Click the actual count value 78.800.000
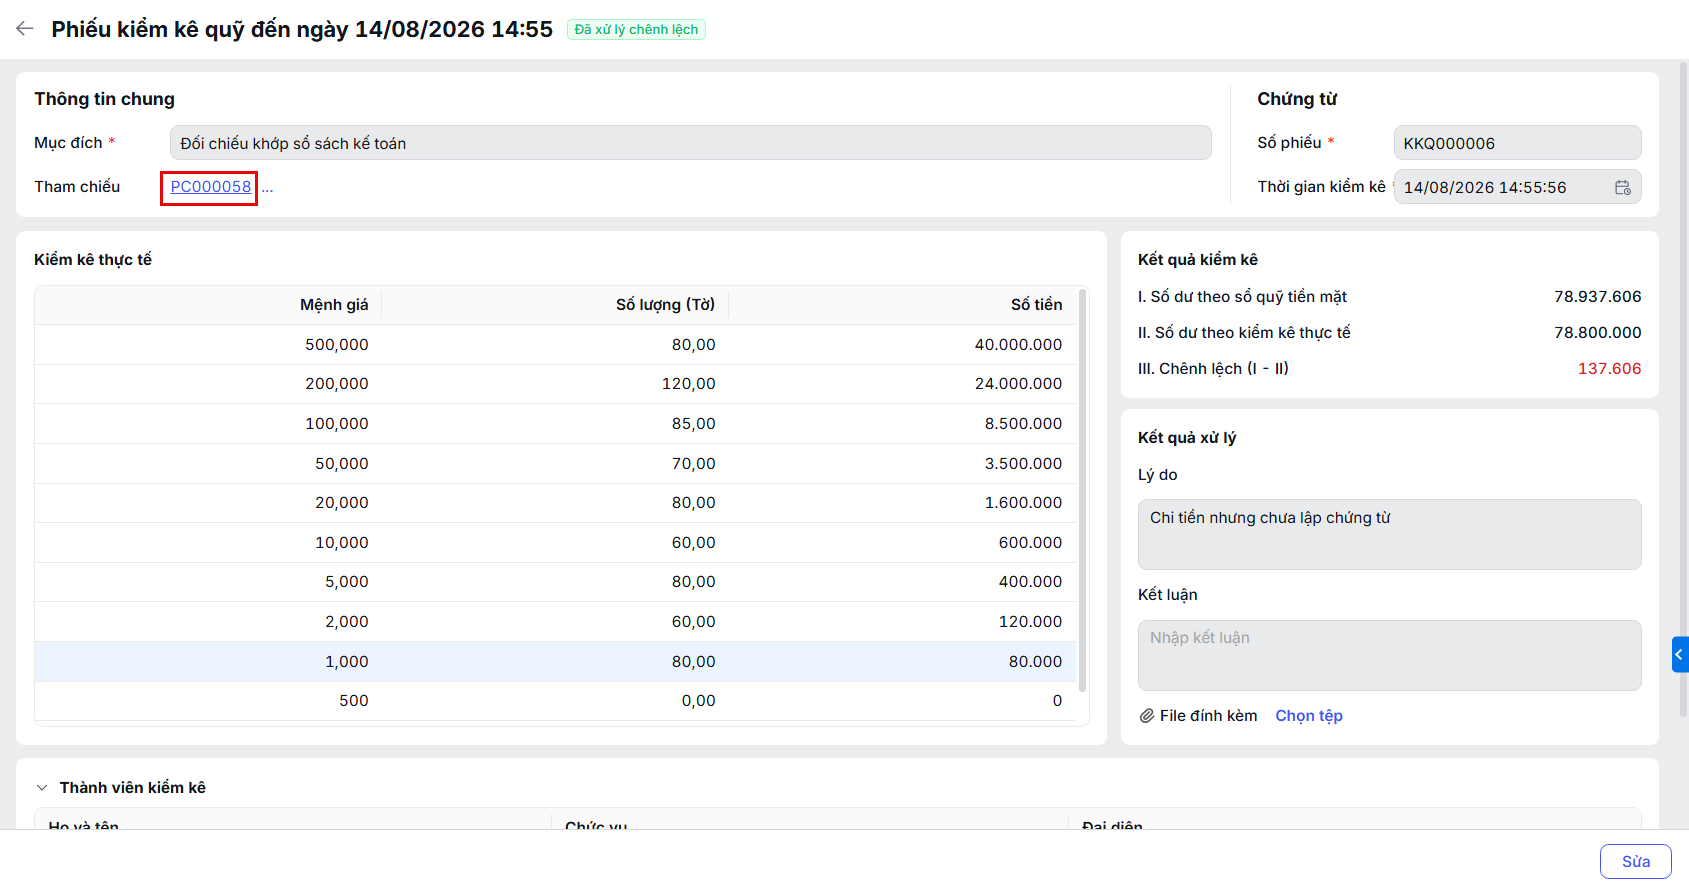 [1597, 333]
